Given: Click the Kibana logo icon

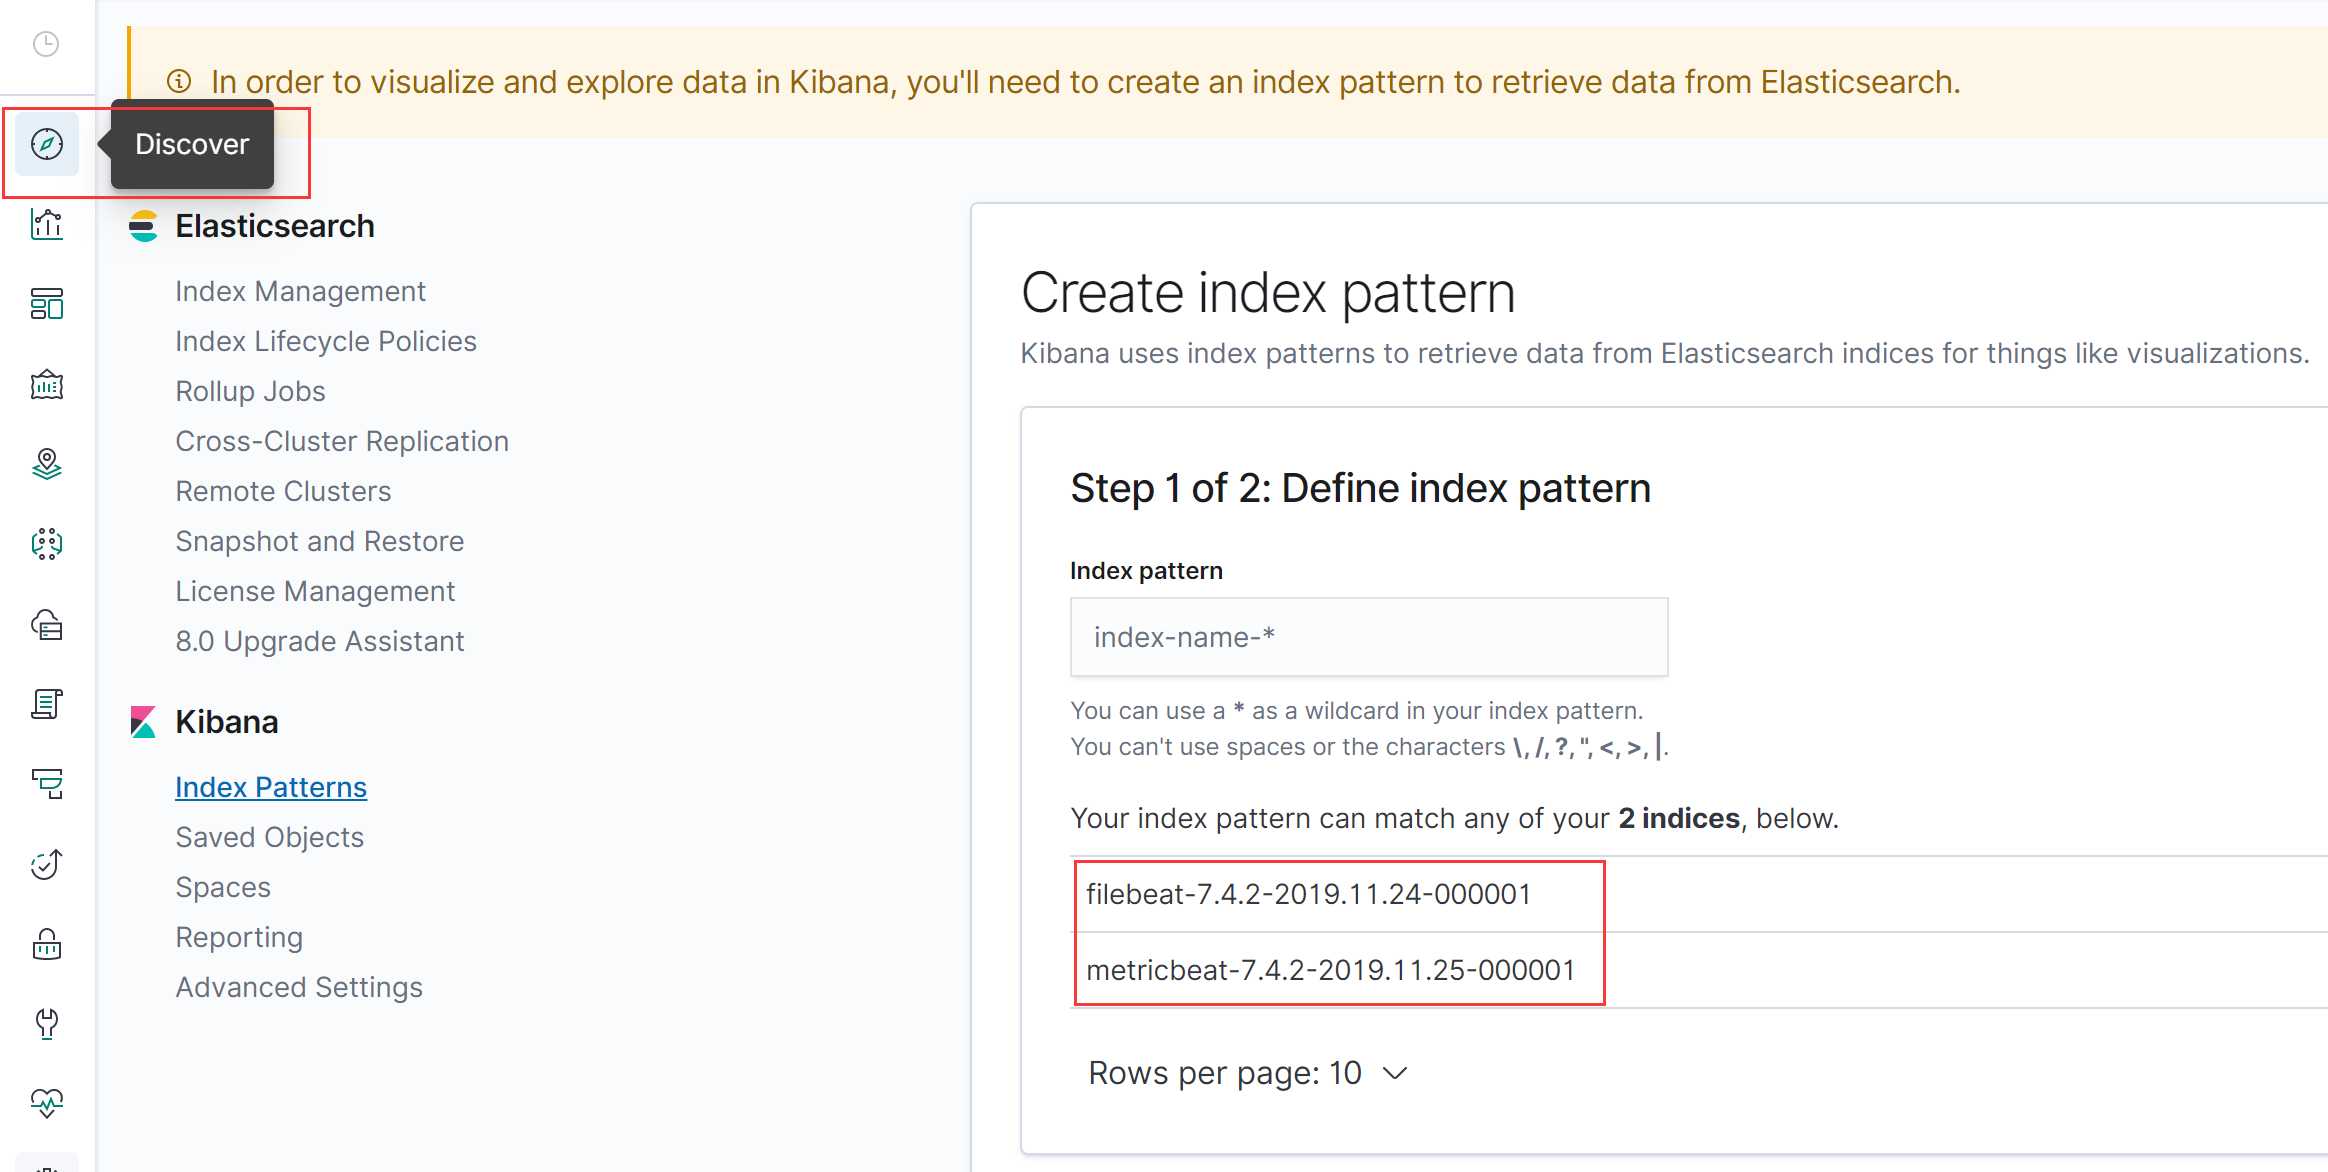Looking at the screenshot, I should click(x=143, y=722).
